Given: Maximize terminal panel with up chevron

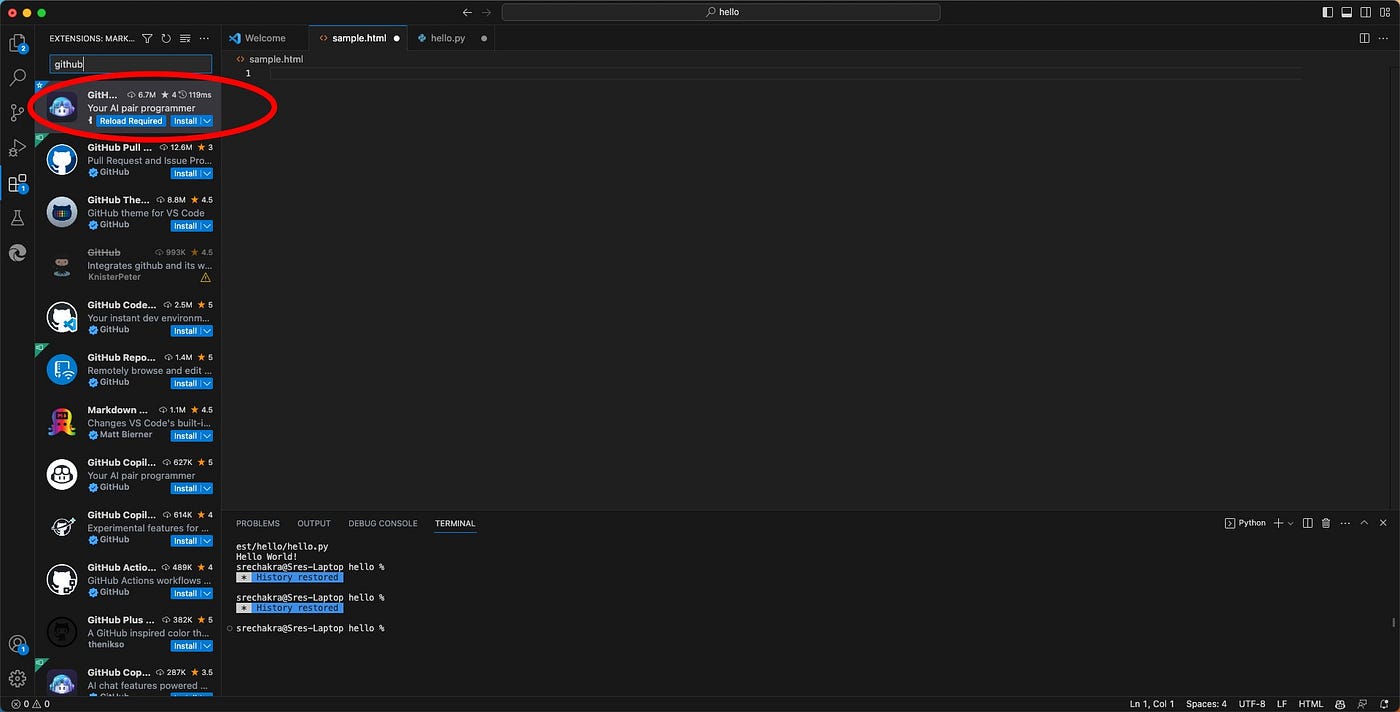Looking at the screenshot, I should (x=1363, y=523).
